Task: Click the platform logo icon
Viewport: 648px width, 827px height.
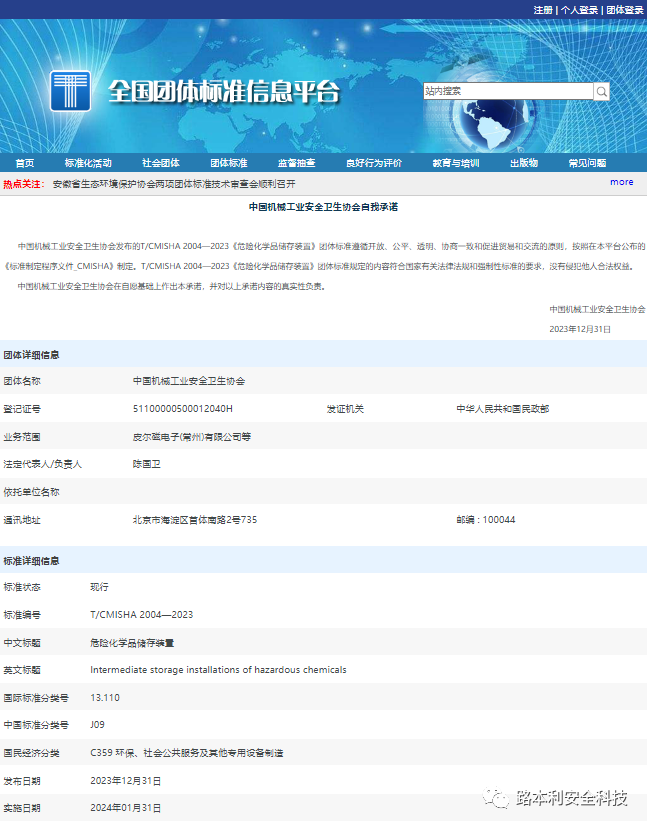Action: click(x=71, y=91)
